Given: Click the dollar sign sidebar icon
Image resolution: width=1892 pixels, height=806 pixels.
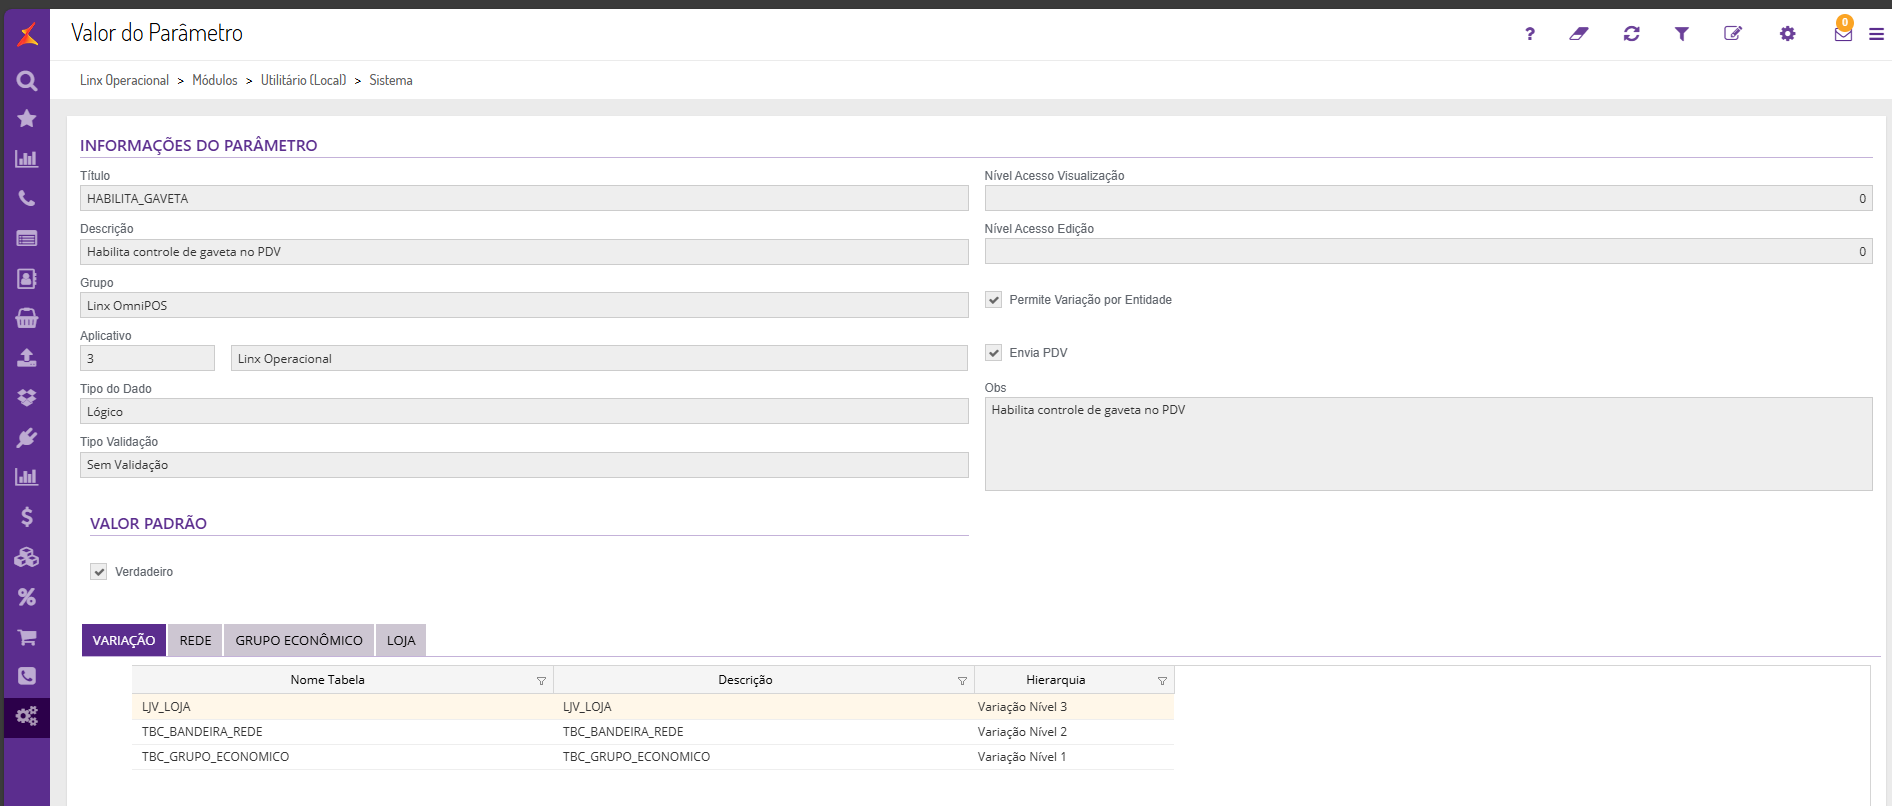Looking at the screenshot, I should click(x=27, y=517).
